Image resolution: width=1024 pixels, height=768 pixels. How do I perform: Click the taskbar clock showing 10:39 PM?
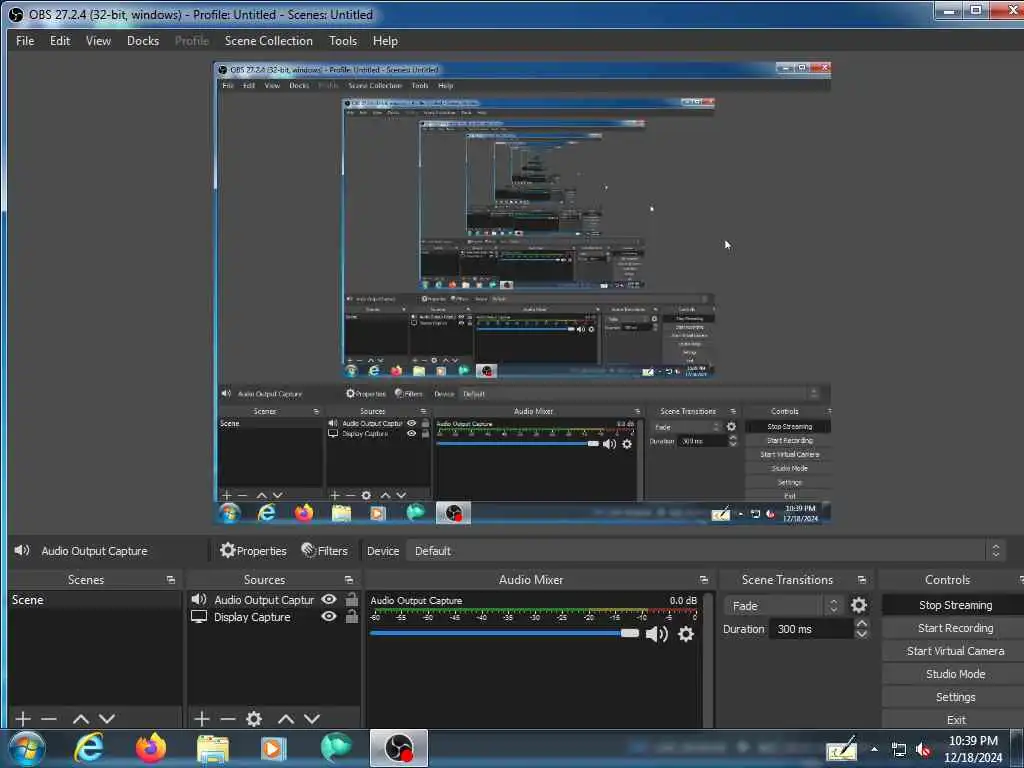click(x=973, y=749)
